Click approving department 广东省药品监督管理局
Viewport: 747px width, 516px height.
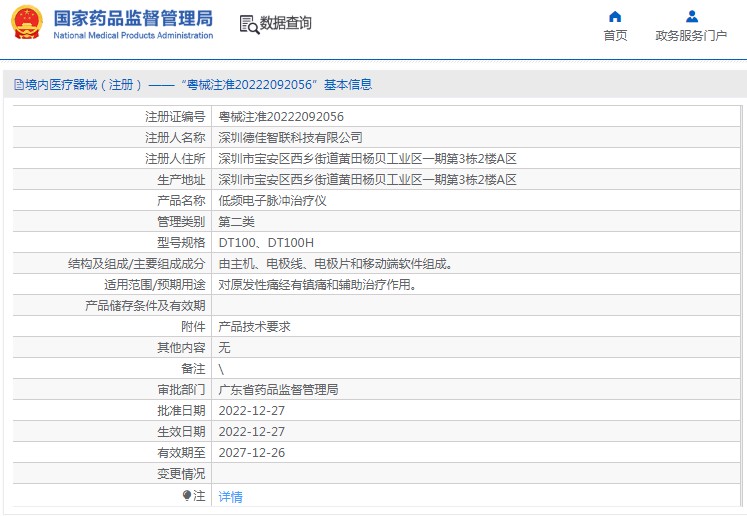[x=278, y=389]
